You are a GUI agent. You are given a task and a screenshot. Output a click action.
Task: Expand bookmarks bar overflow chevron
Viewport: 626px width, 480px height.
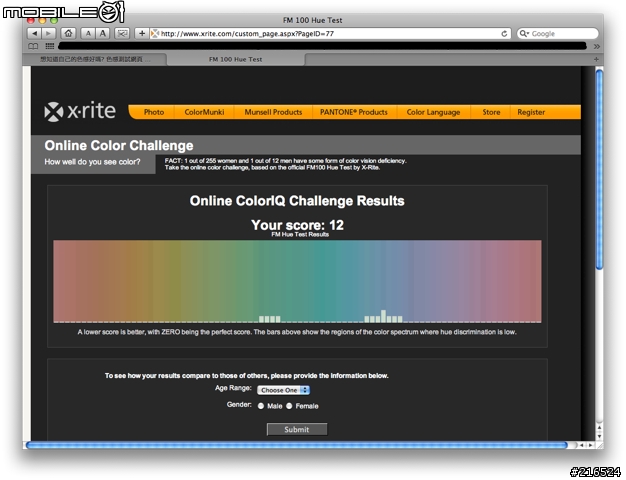point(596,46)
